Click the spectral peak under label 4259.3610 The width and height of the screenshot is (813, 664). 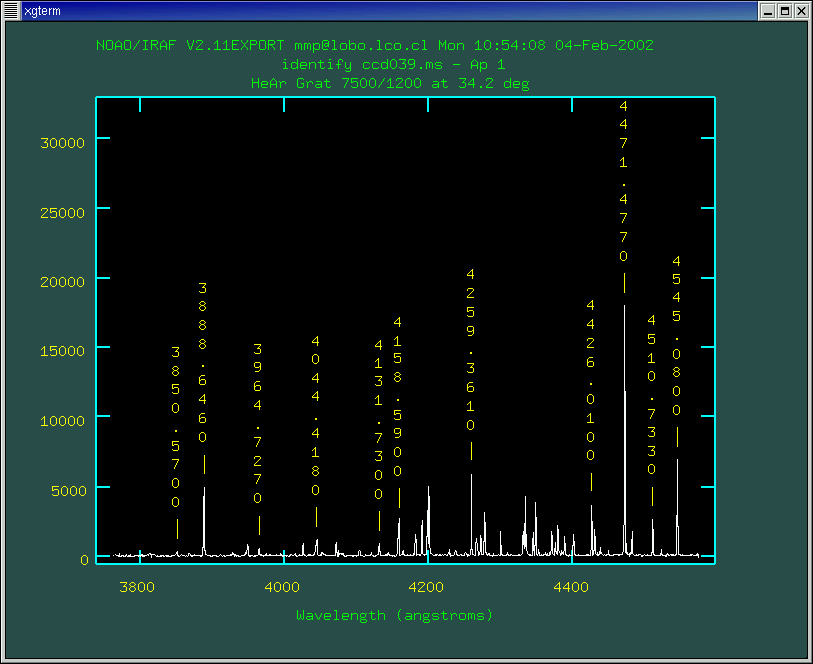[x=471, y=513]
